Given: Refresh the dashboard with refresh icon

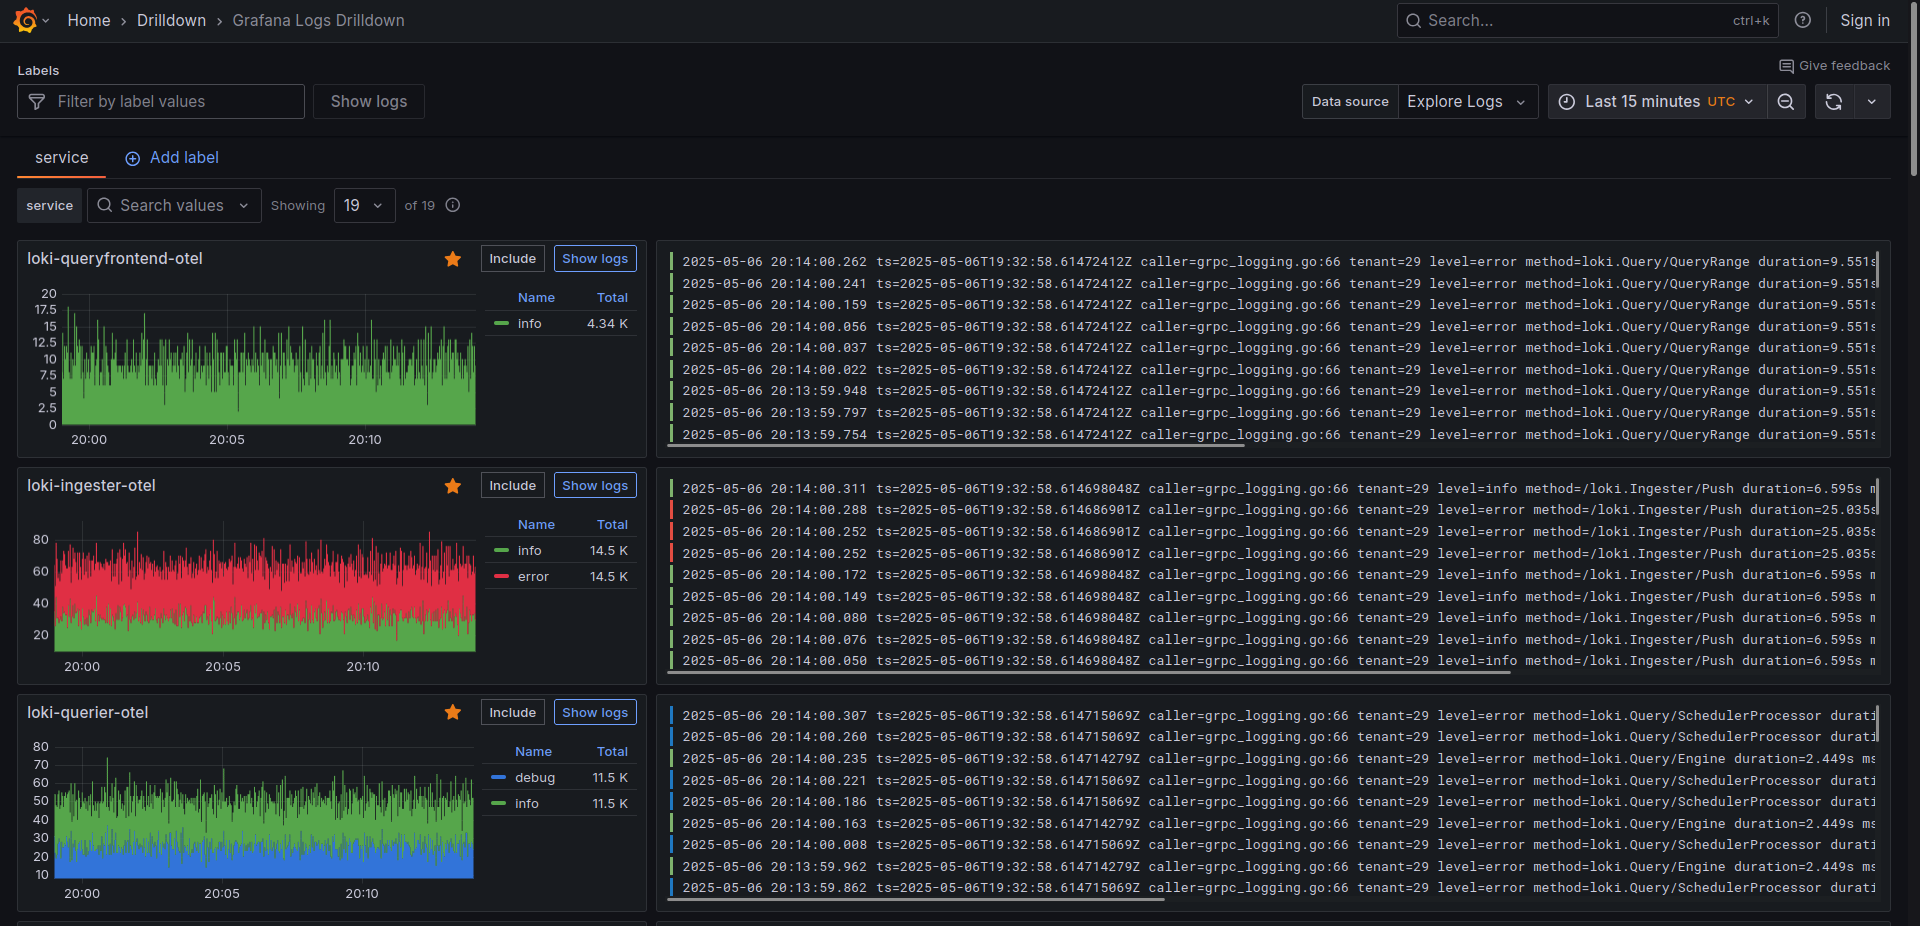Looking at the screenshot, I should click(1833, 102).
